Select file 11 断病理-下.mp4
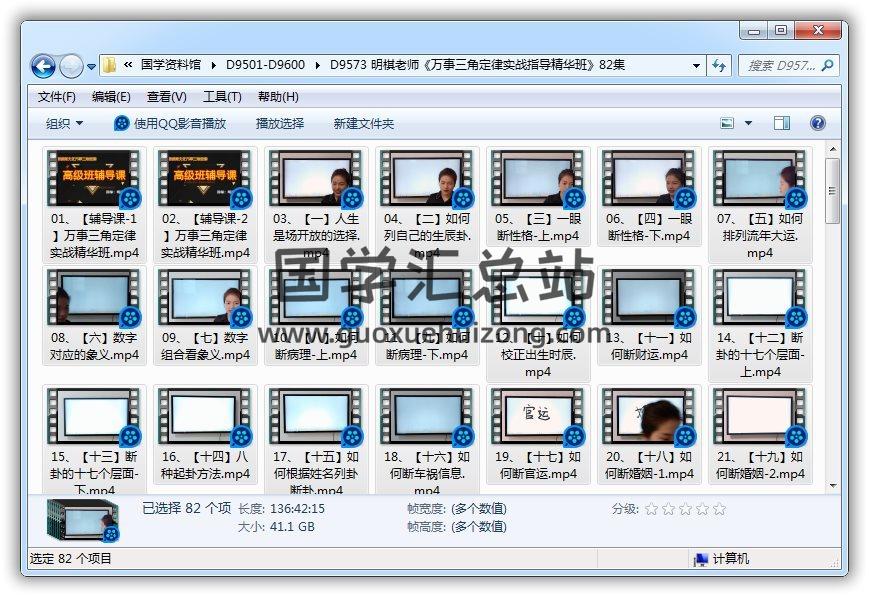869x597 pixels. coord(427,315)
